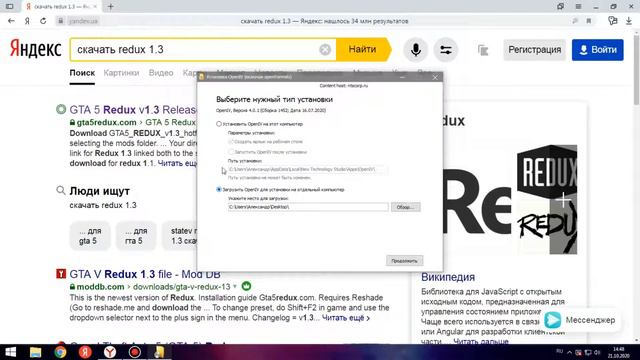Viewport: 640px width, 360px height.
Task: Switch to the Картинки tab
Action: point(121,73)
